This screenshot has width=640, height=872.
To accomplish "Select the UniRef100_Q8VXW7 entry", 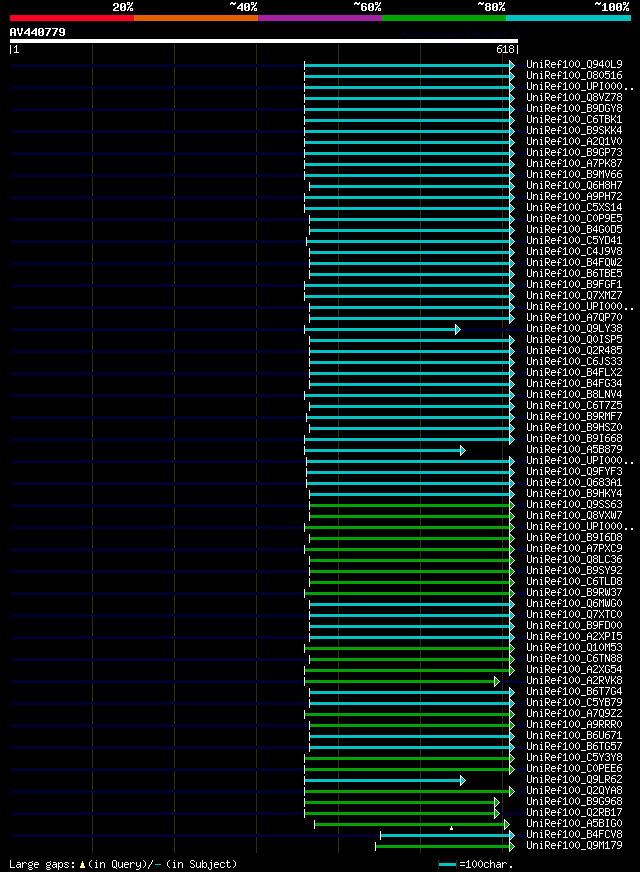I will (x=574, y=516).
